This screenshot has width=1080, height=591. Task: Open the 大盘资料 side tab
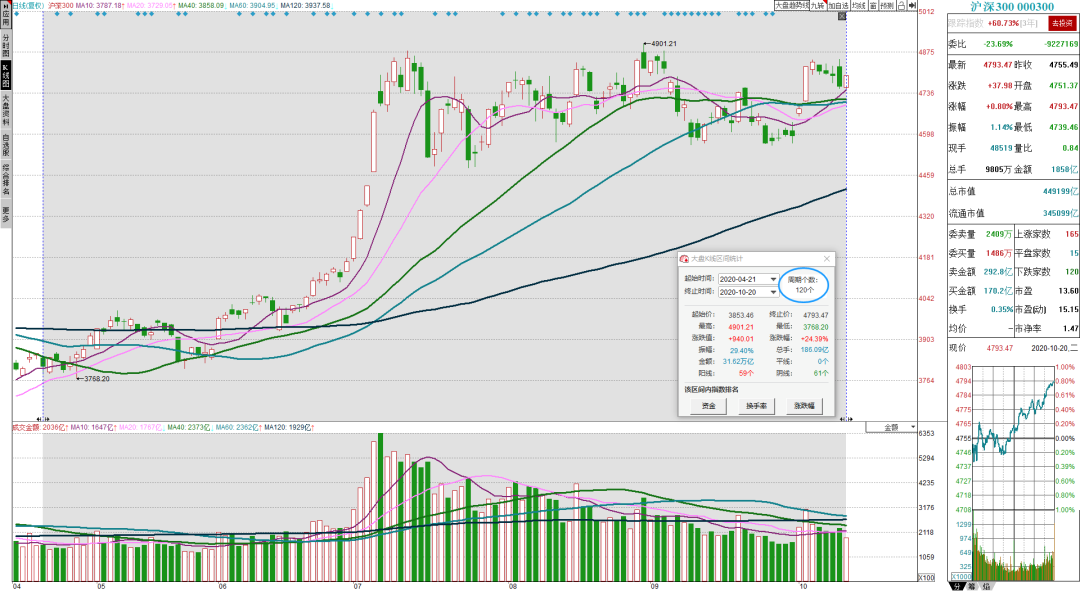pyautogui.click(x=6, y=110)
